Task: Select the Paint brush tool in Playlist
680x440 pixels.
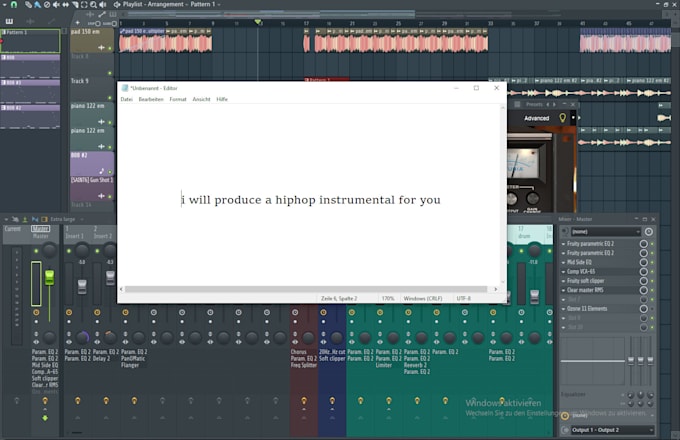Action: [x=37, y=4]
